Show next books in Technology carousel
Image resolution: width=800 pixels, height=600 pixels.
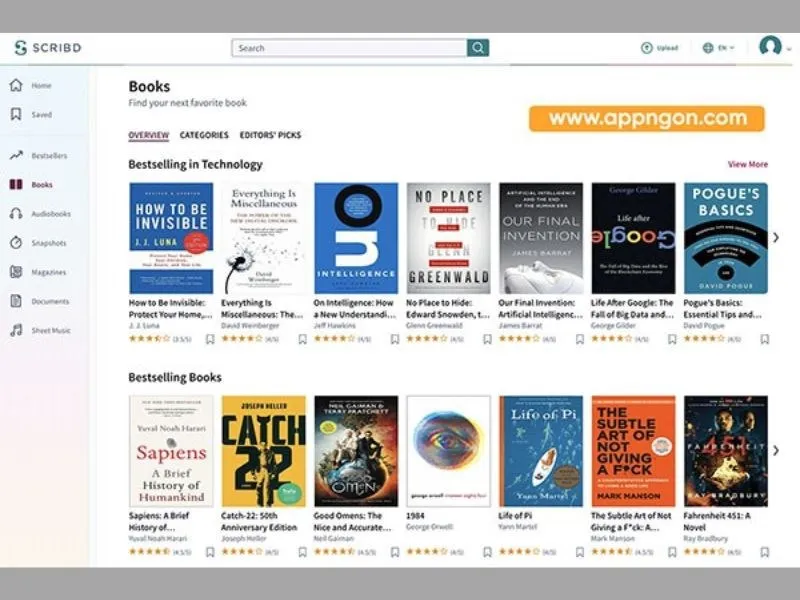click(776, 238)
